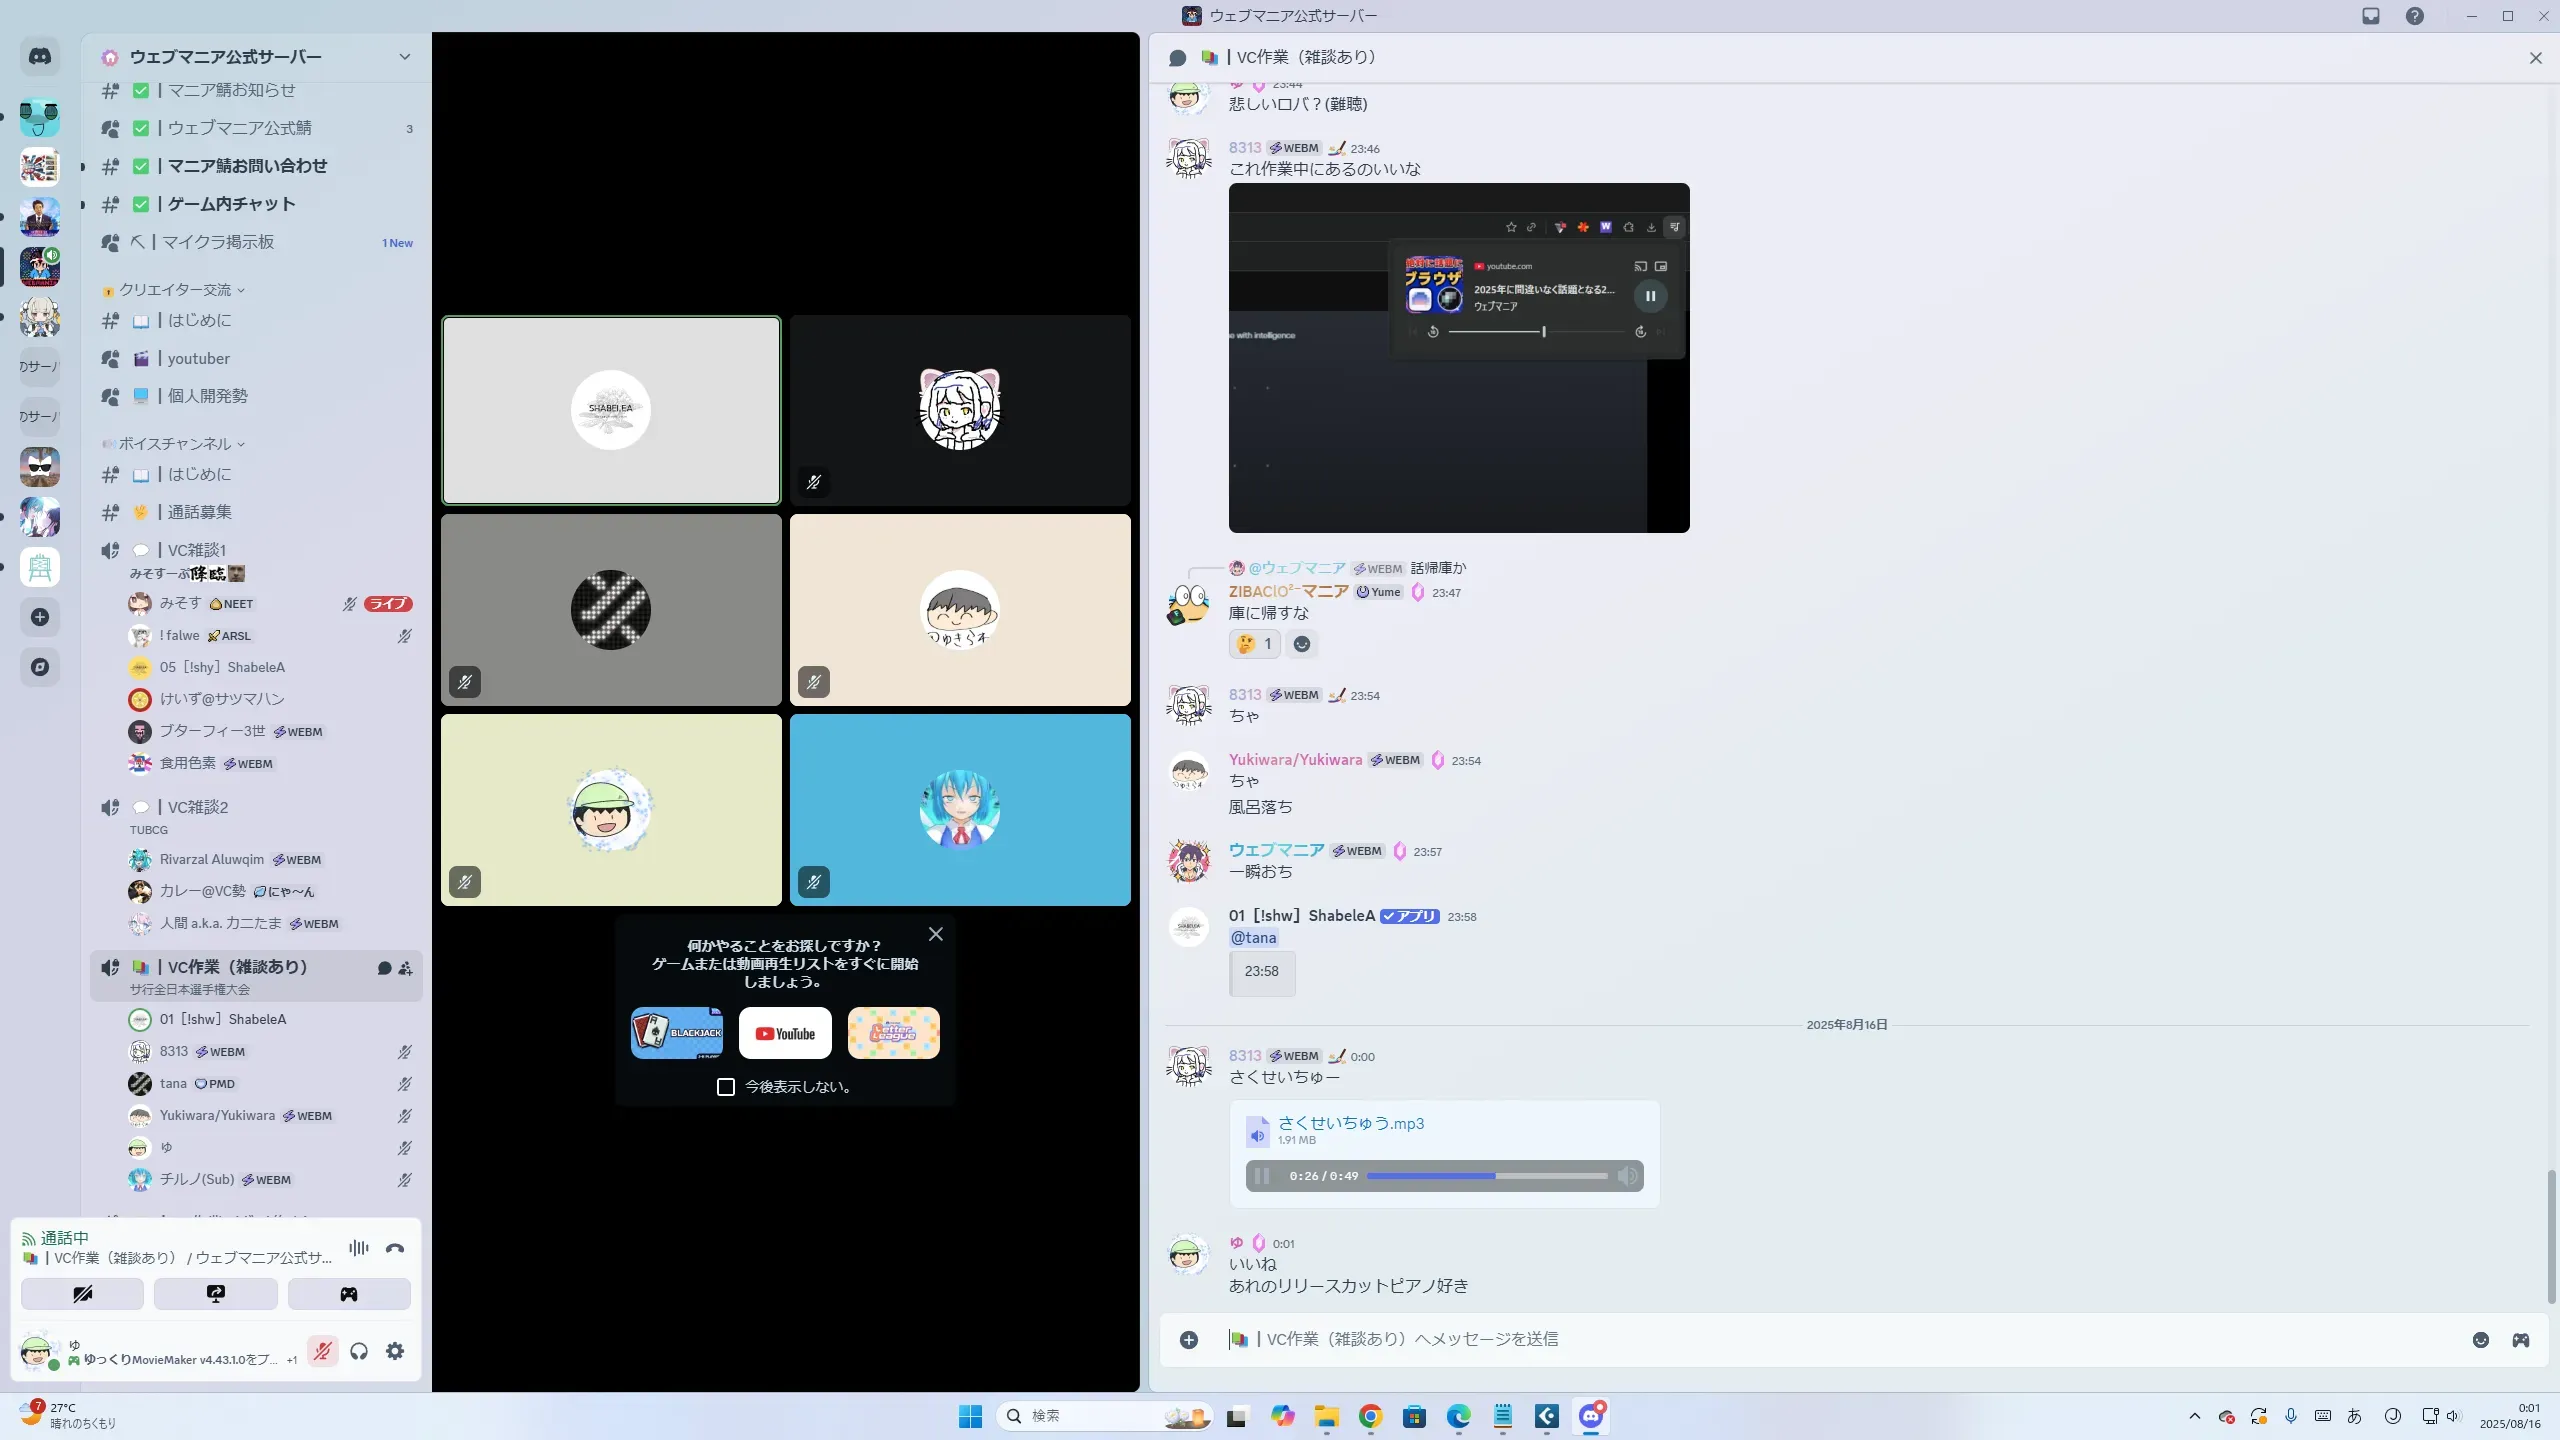The width and height of the screenshot is (2560, 1440).
Task: Turn on camera in call panel
Action: point(82,1294)
